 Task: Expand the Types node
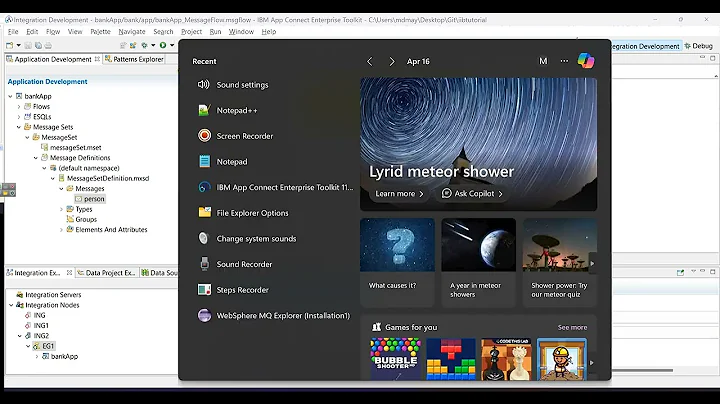[x=62, y=209]
